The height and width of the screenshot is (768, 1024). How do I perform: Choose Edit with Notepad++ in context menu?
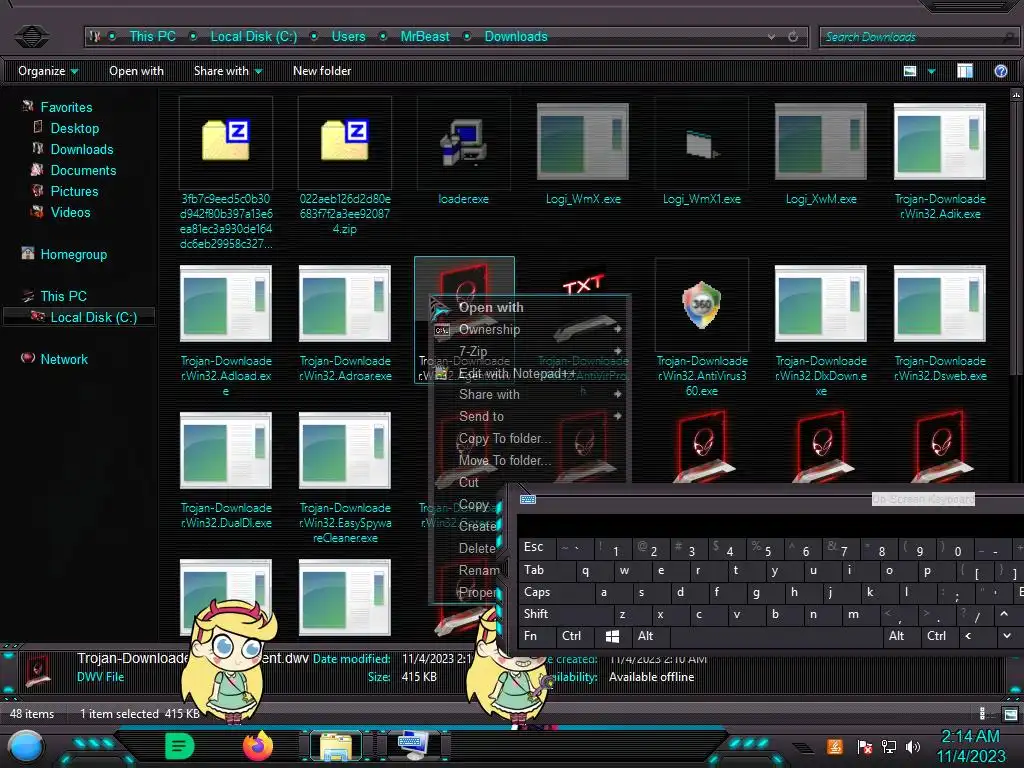pyautogui.click(x=529, y=374)
